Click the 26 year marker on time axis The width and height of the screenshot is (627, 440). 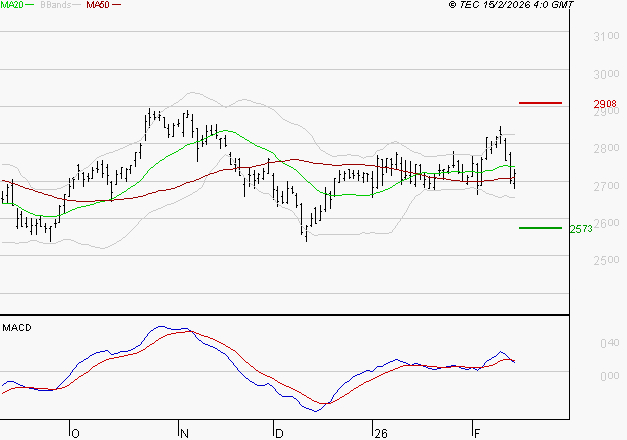[x=381, y=433]
